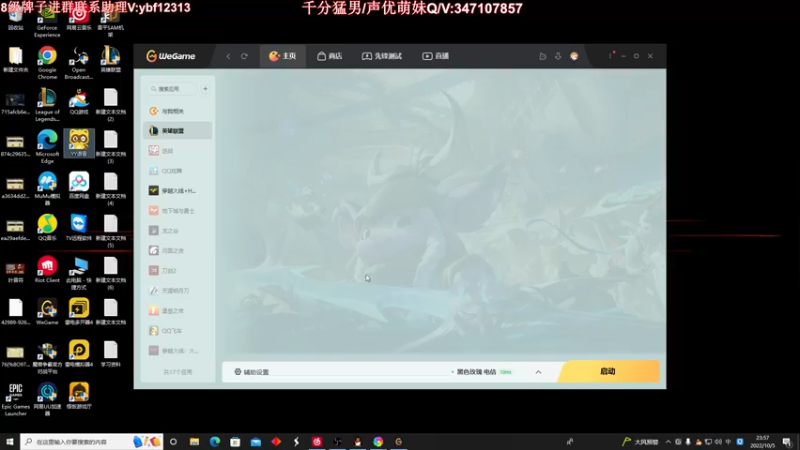Click the taskbar search box
The height and width of the screenshot is (450, 800).
click(x=91, y=441)
